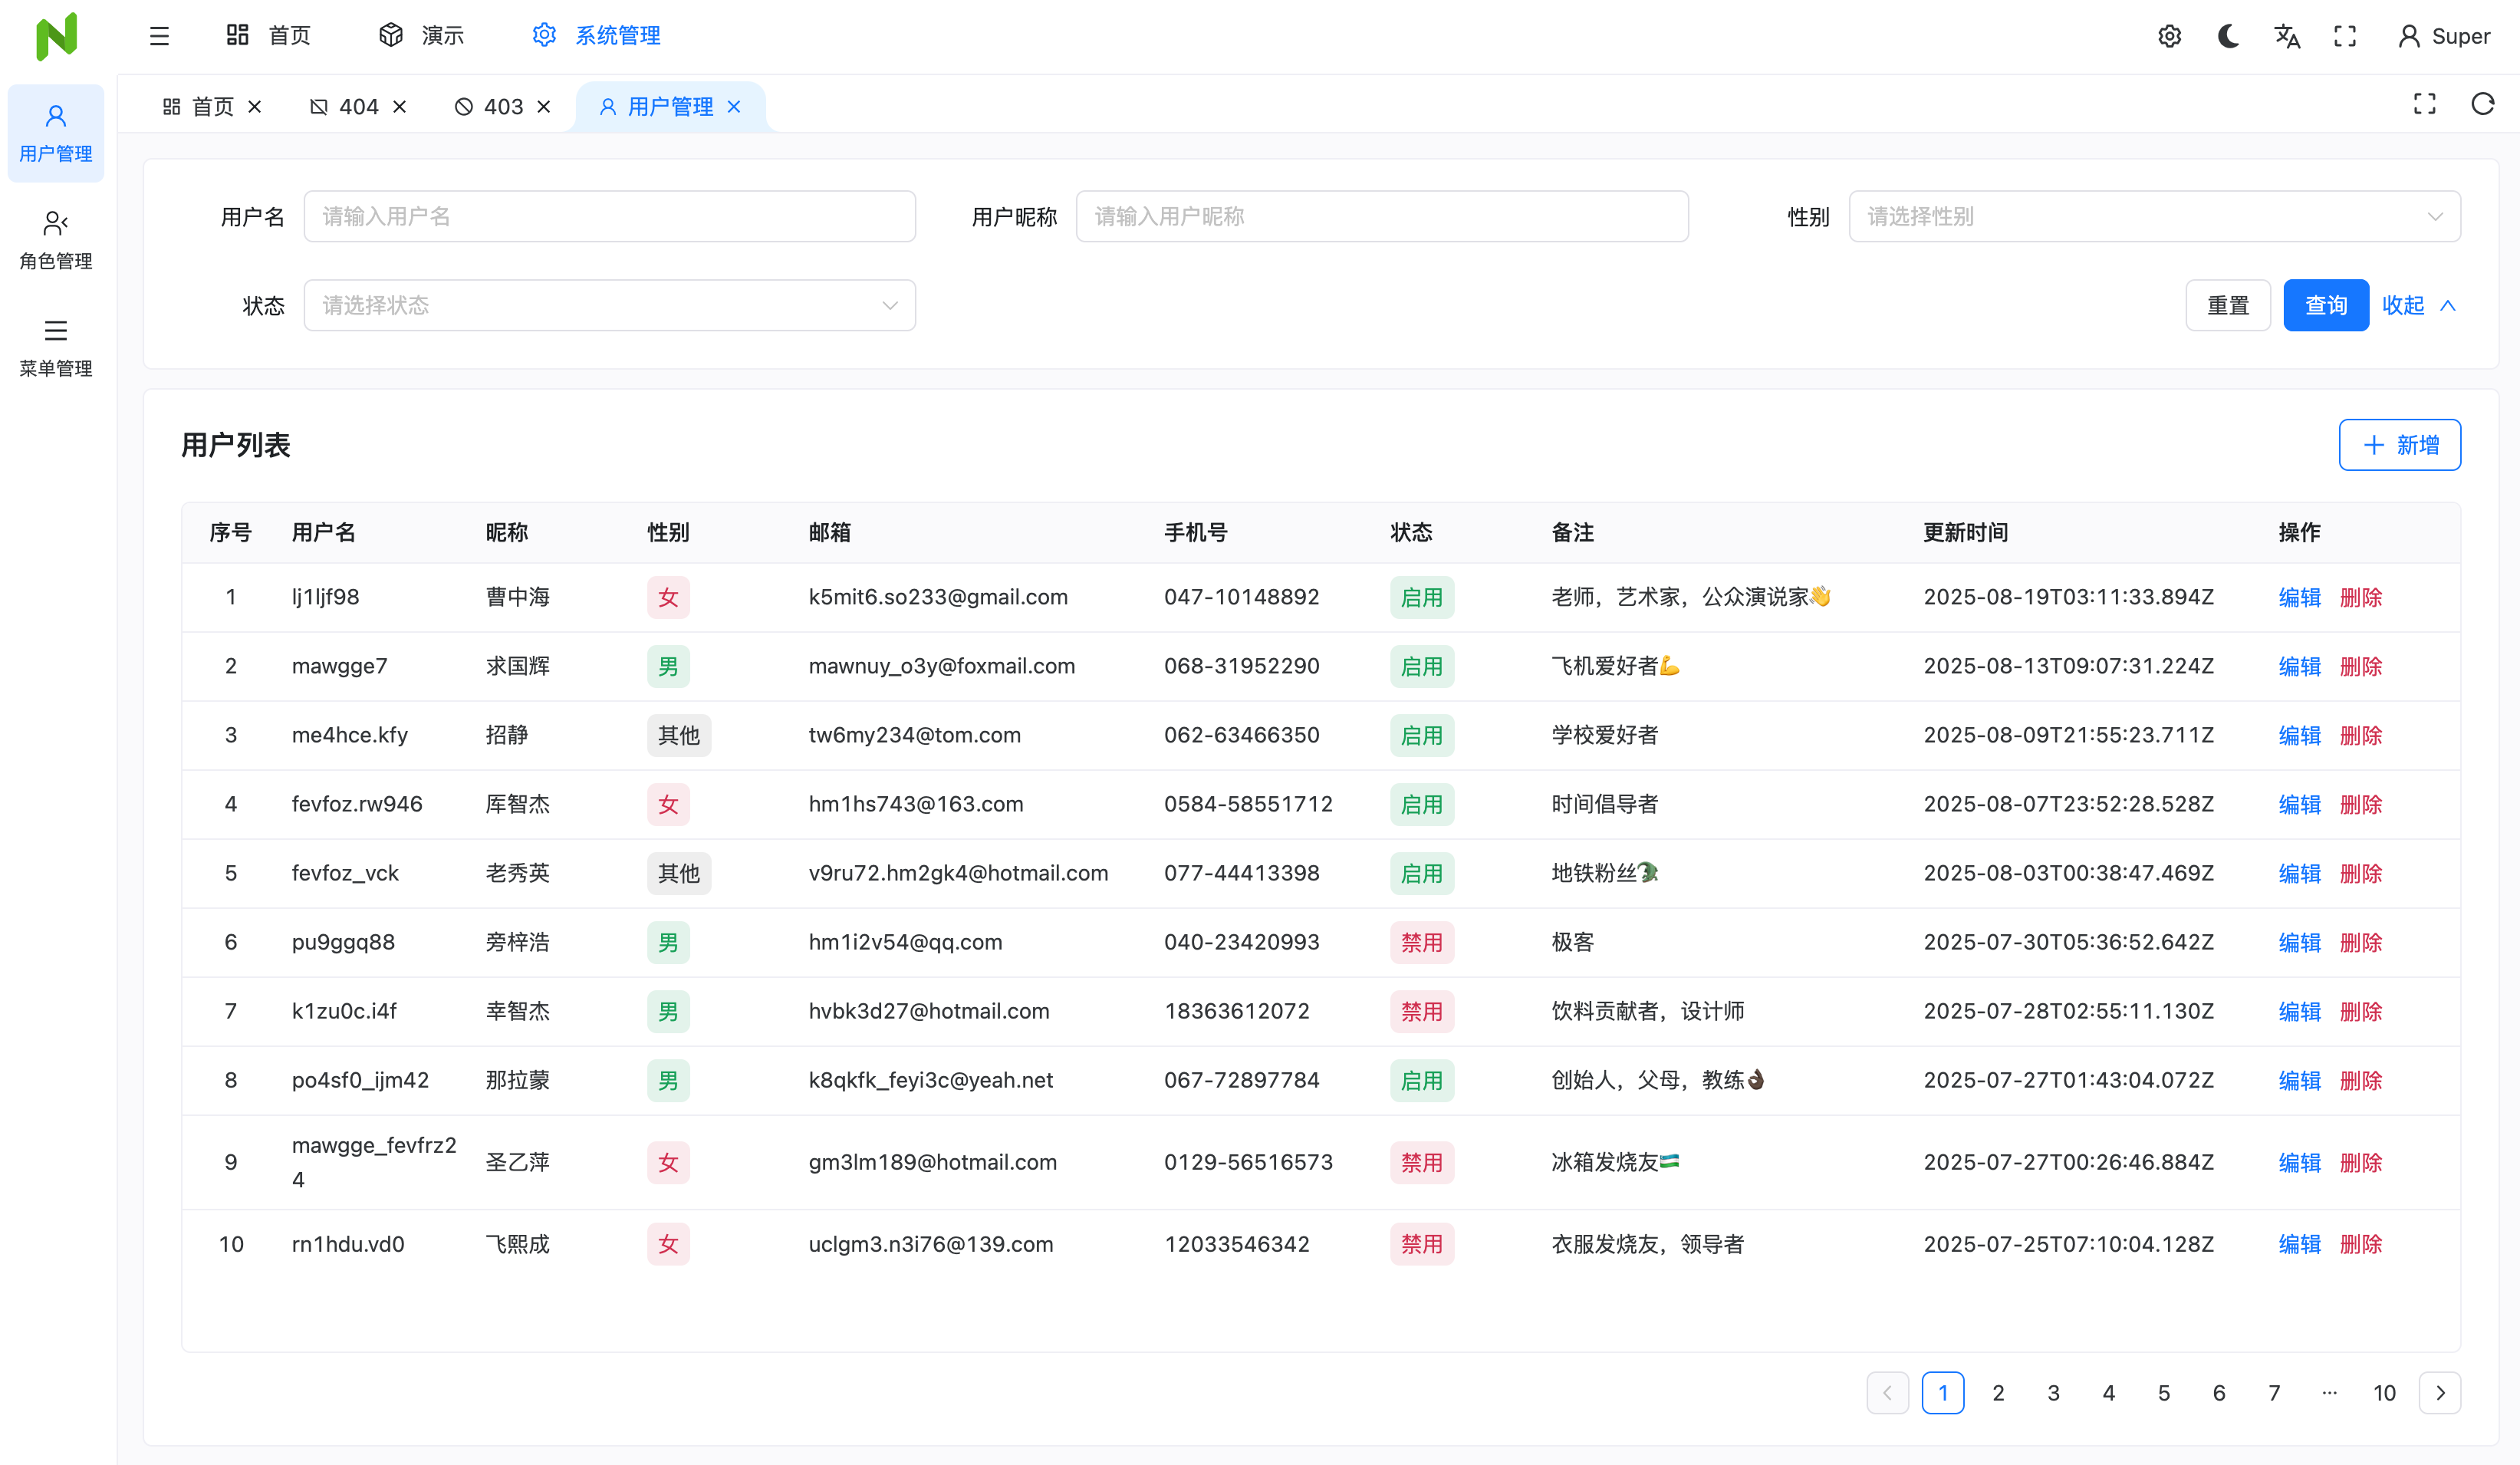Screen dimensions: 2520x1465
Task: Open the 演示 demo menu icon
Action: (390, 33)
